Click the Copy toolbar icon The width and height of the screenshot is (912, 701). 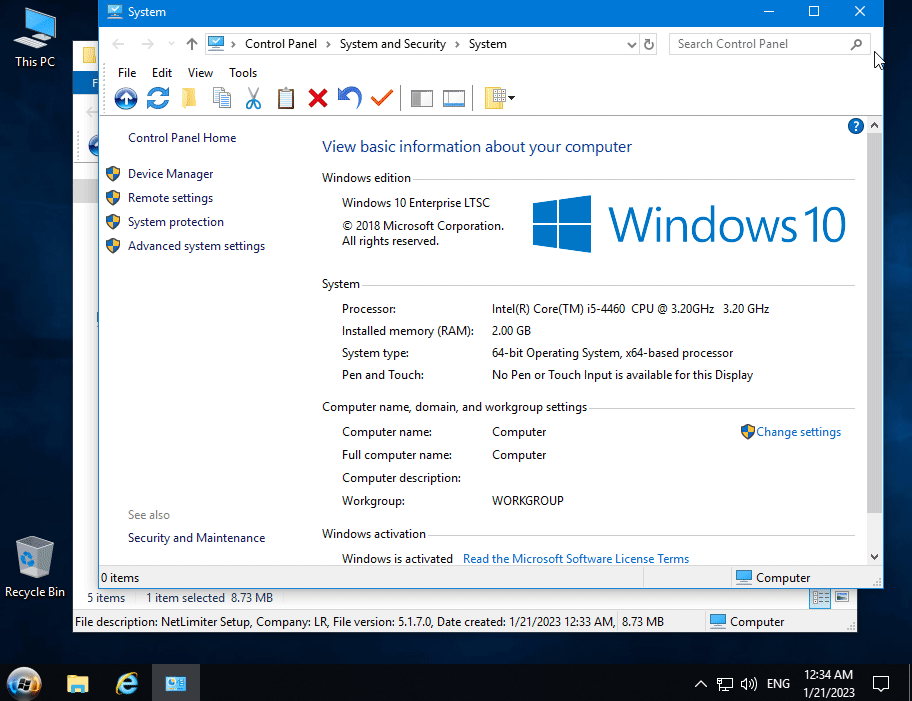point(222,98)
